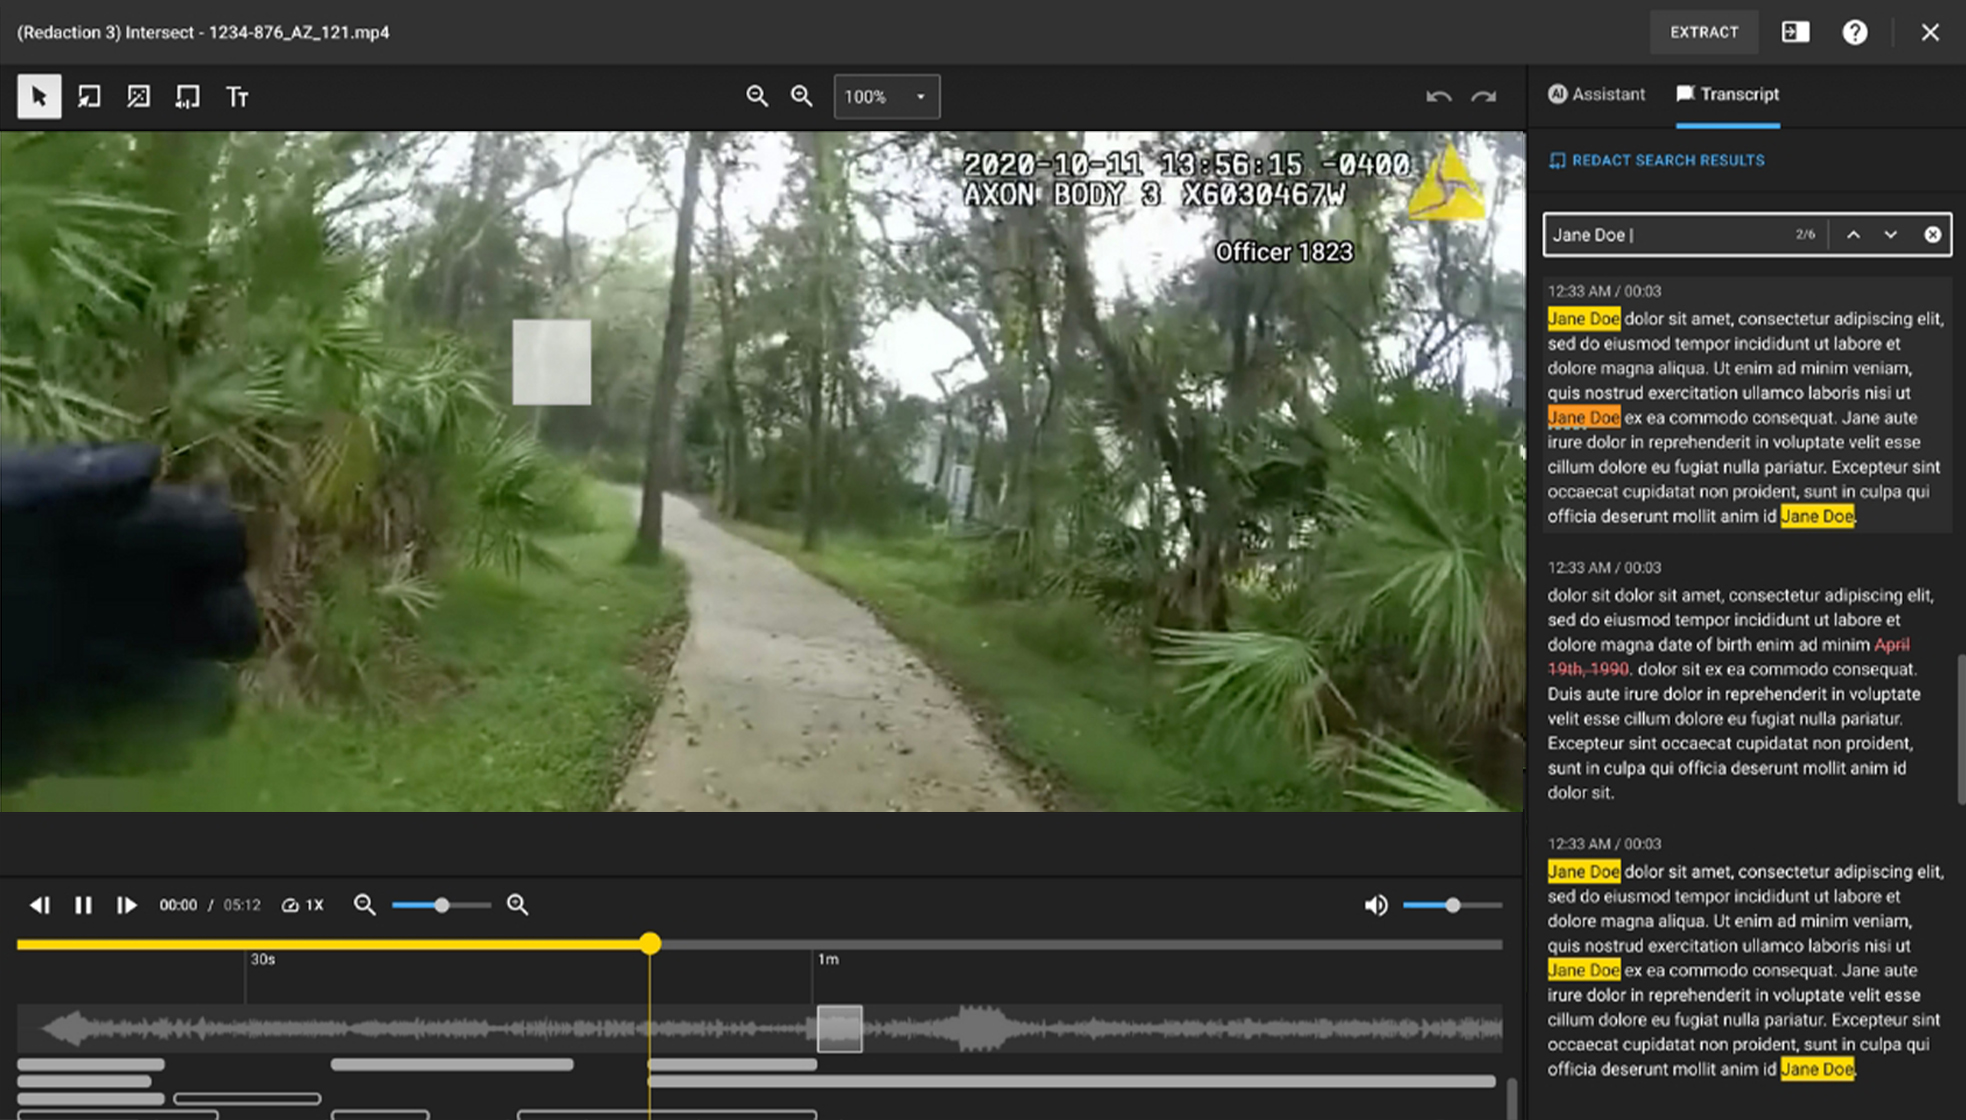Click the image redaction tool icon

point(138,96)
